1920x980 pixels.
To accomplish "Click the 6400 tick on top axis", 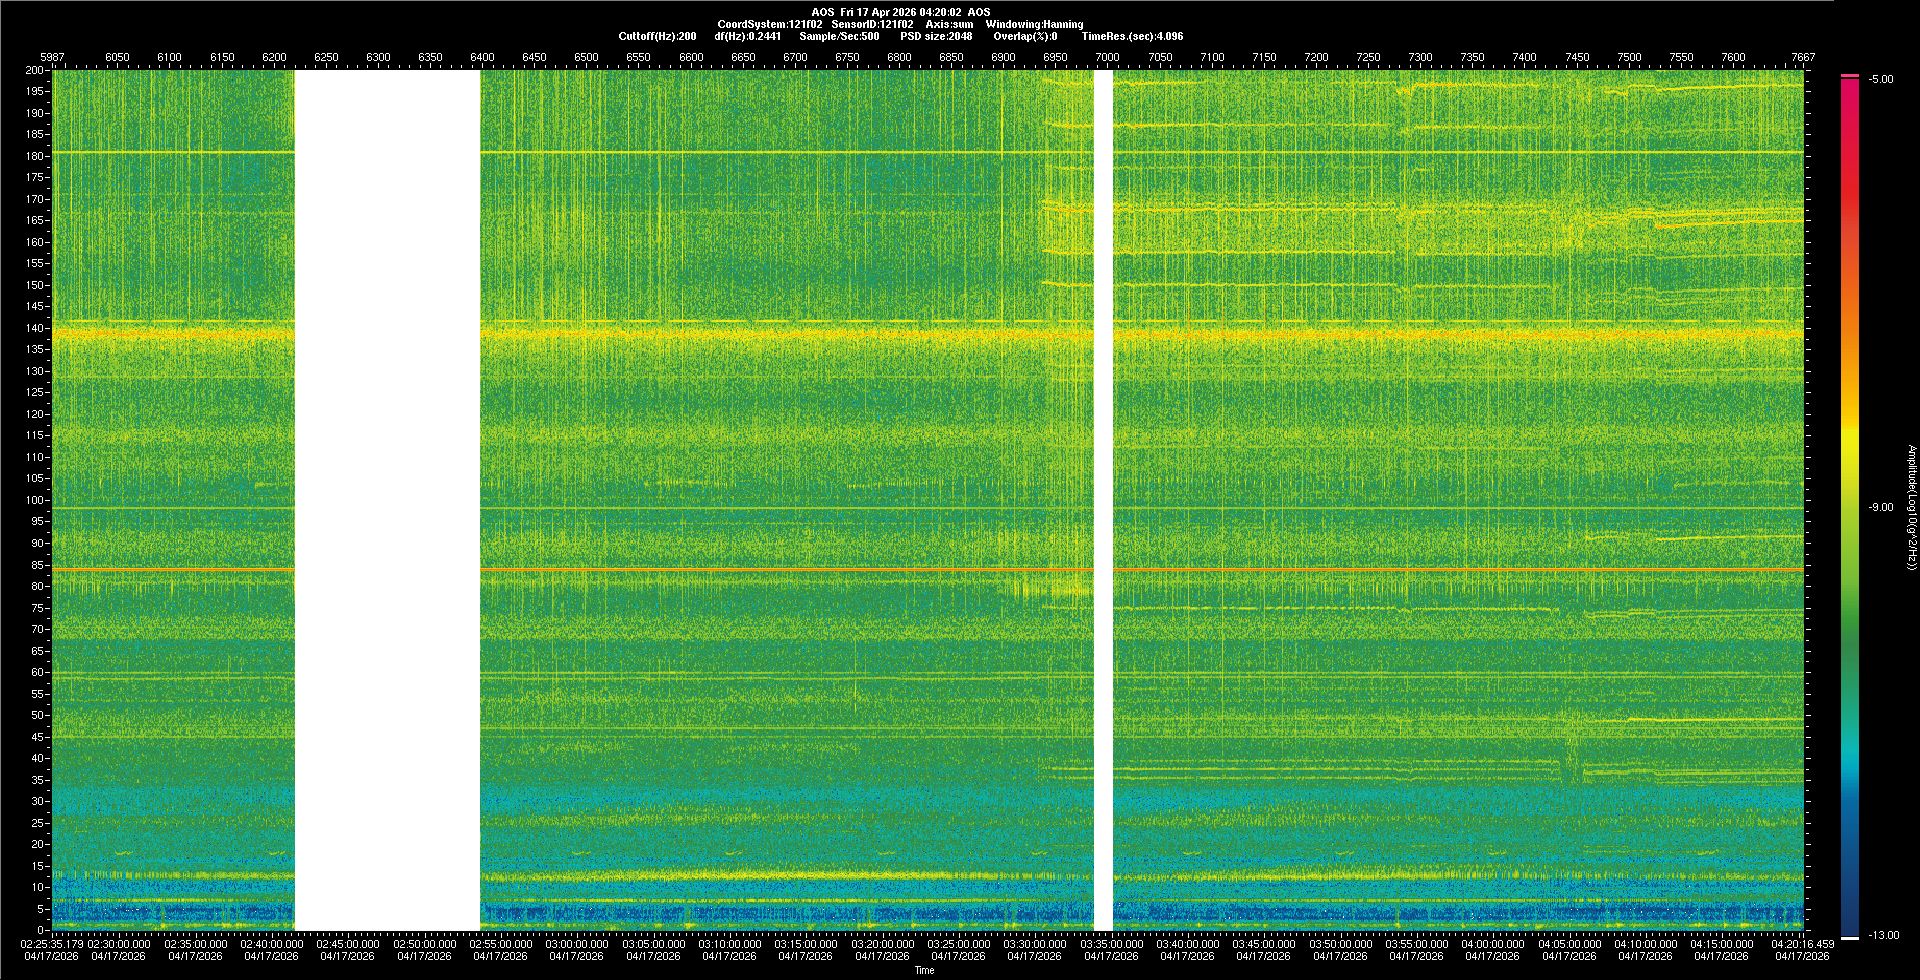I will click(x=482, y=57).
